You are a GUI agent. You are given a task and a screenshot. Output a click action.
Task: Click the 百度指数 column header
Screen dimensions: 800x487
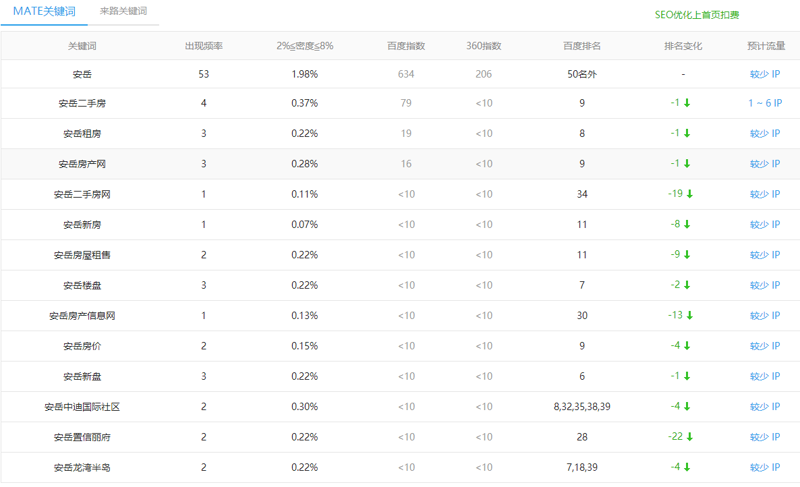coord(406,46)
